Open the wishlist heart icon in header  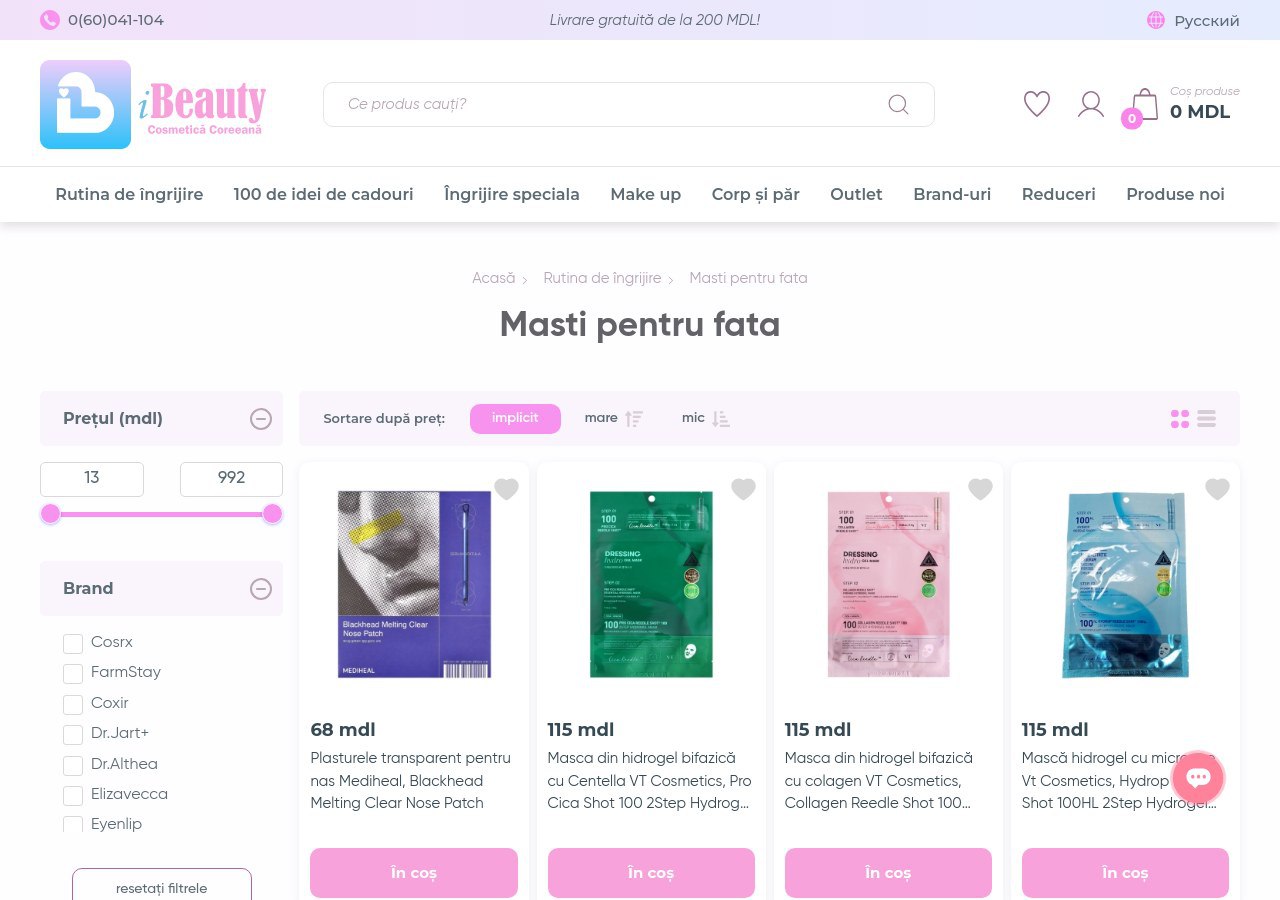1037,104
